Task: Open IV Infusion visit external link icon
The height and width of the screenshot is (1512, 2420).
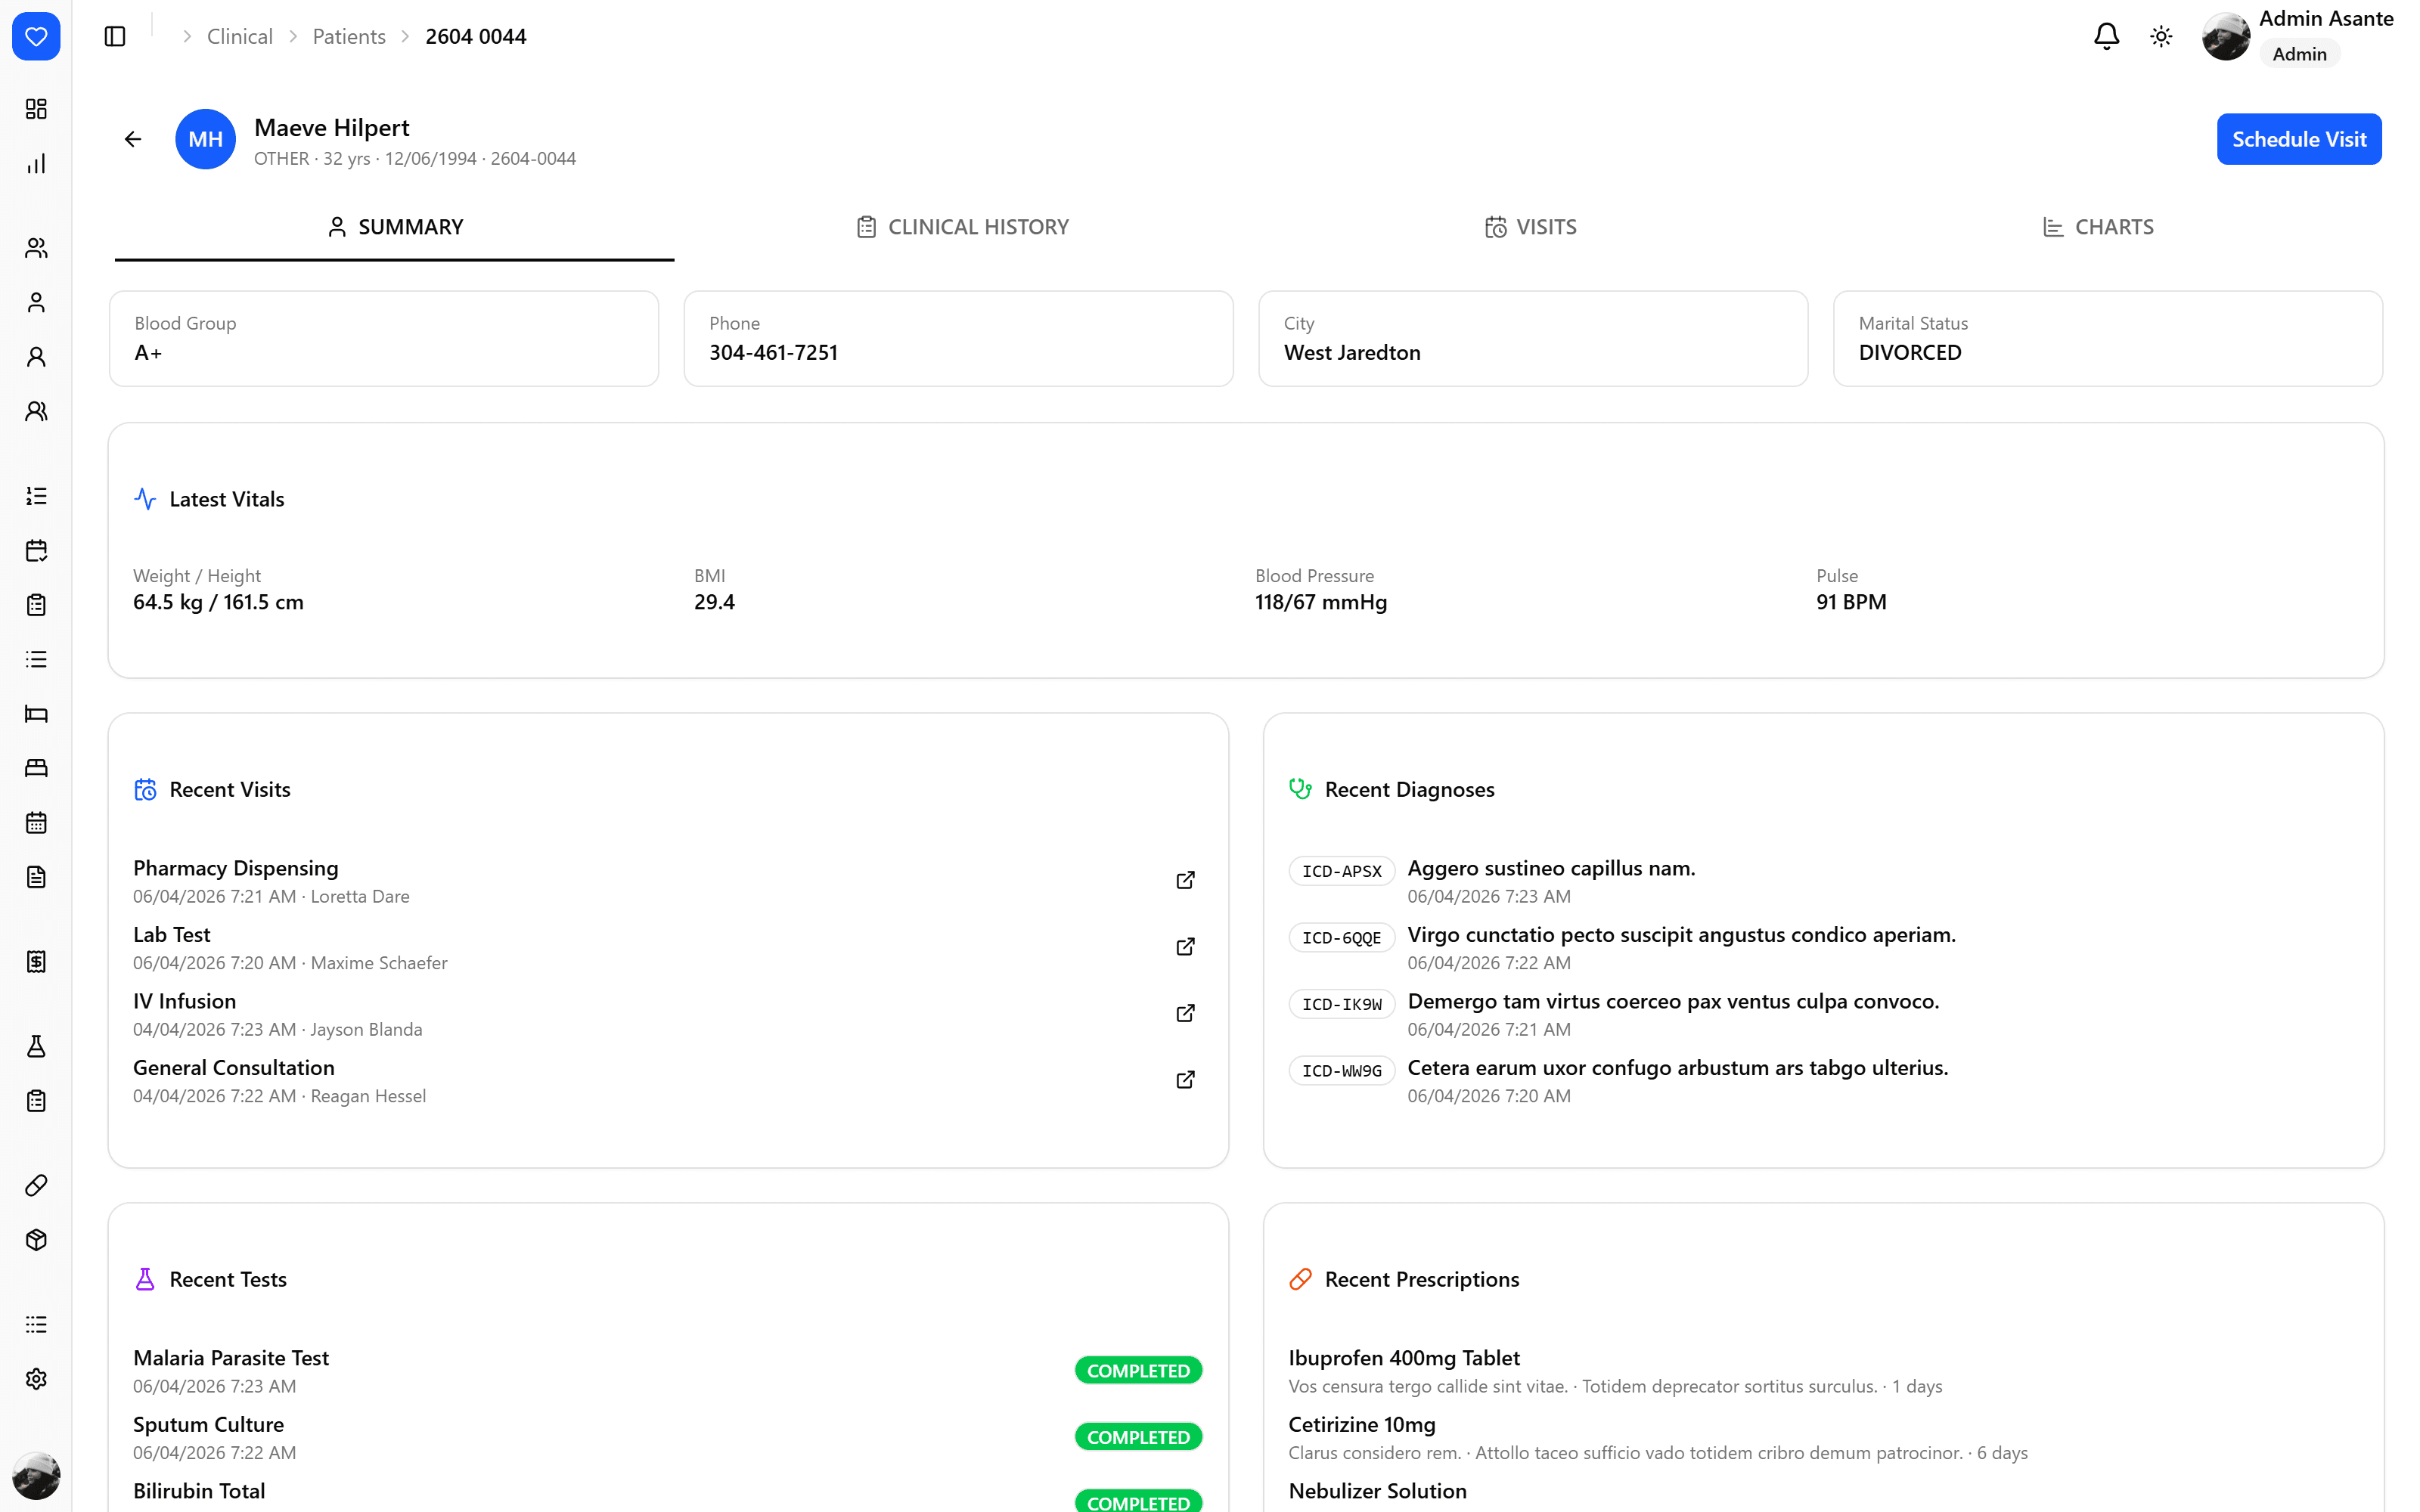Action: (x=1185, y=1013)
